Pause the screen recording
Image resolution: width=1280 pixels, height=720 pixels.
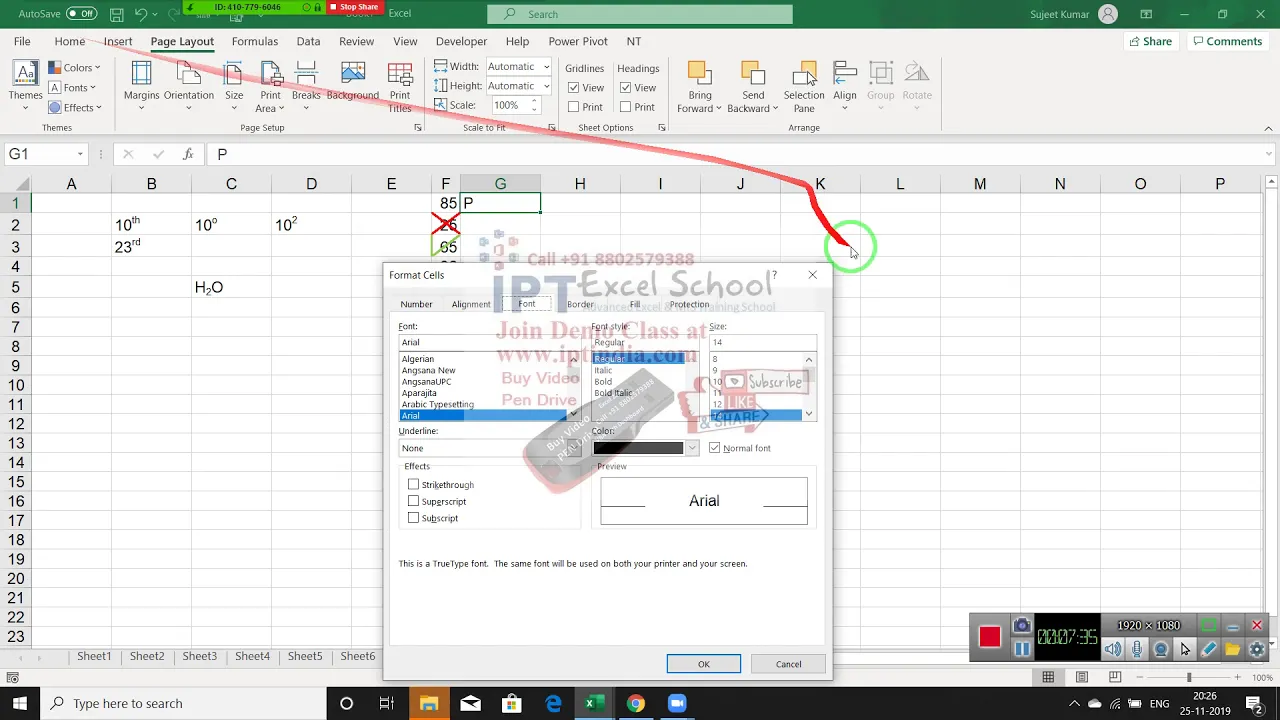coord(1021,649)
